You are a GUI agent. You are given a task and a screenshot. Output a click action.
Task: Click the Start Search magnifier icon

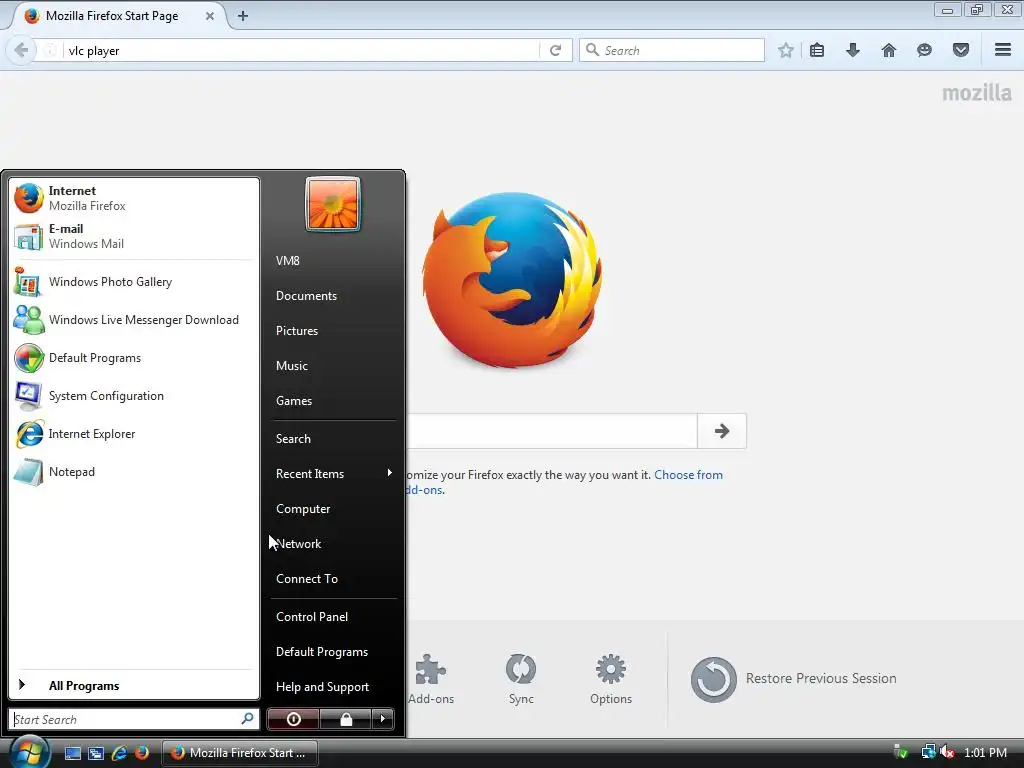248,719
